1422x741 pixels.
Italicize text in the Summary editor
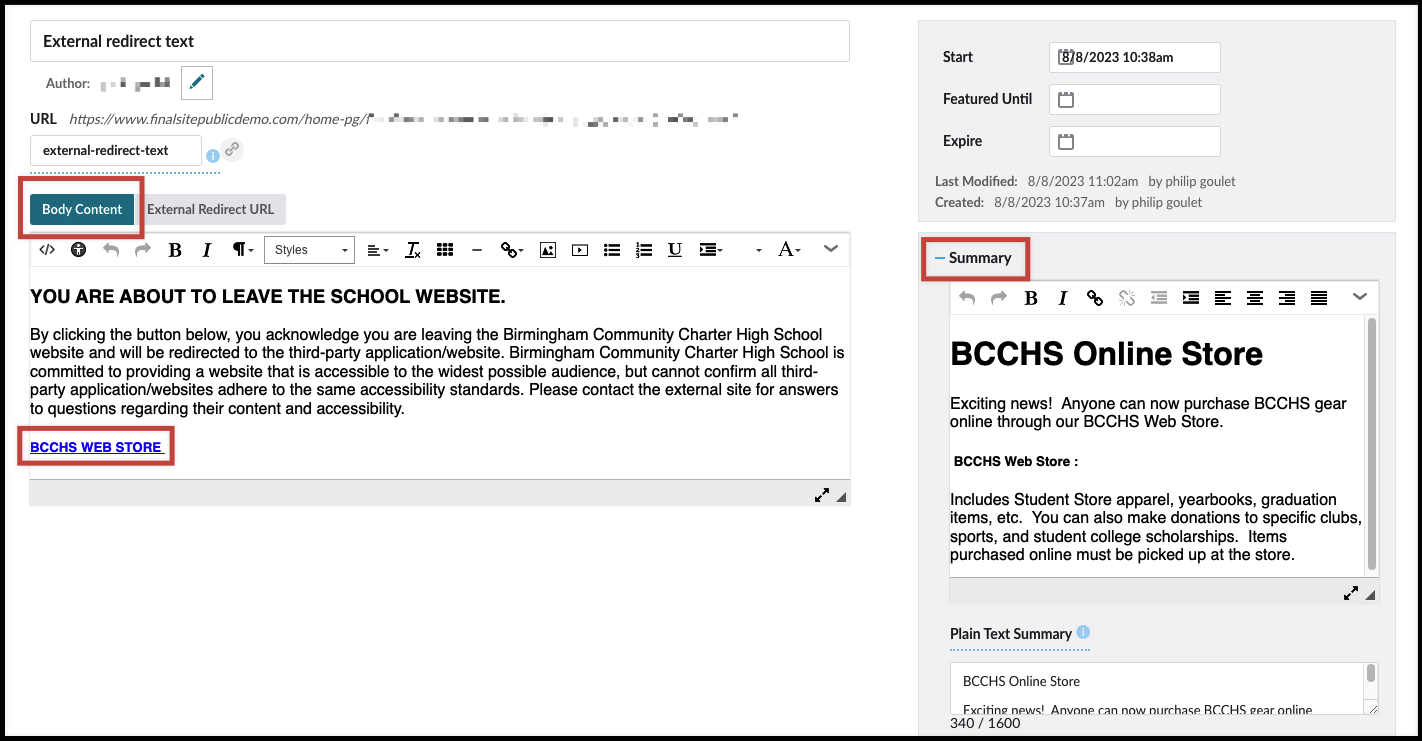(1063, 298)
